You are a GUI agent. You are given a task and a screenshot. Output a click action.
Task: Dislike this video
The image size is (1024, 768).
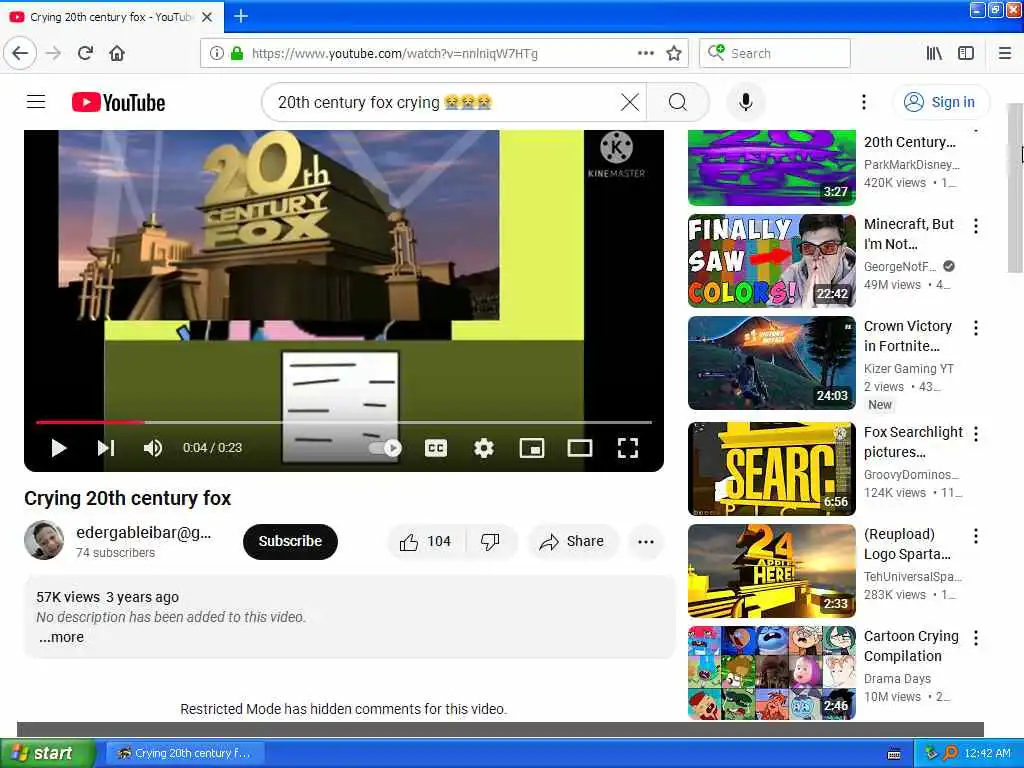pos(490,541)
